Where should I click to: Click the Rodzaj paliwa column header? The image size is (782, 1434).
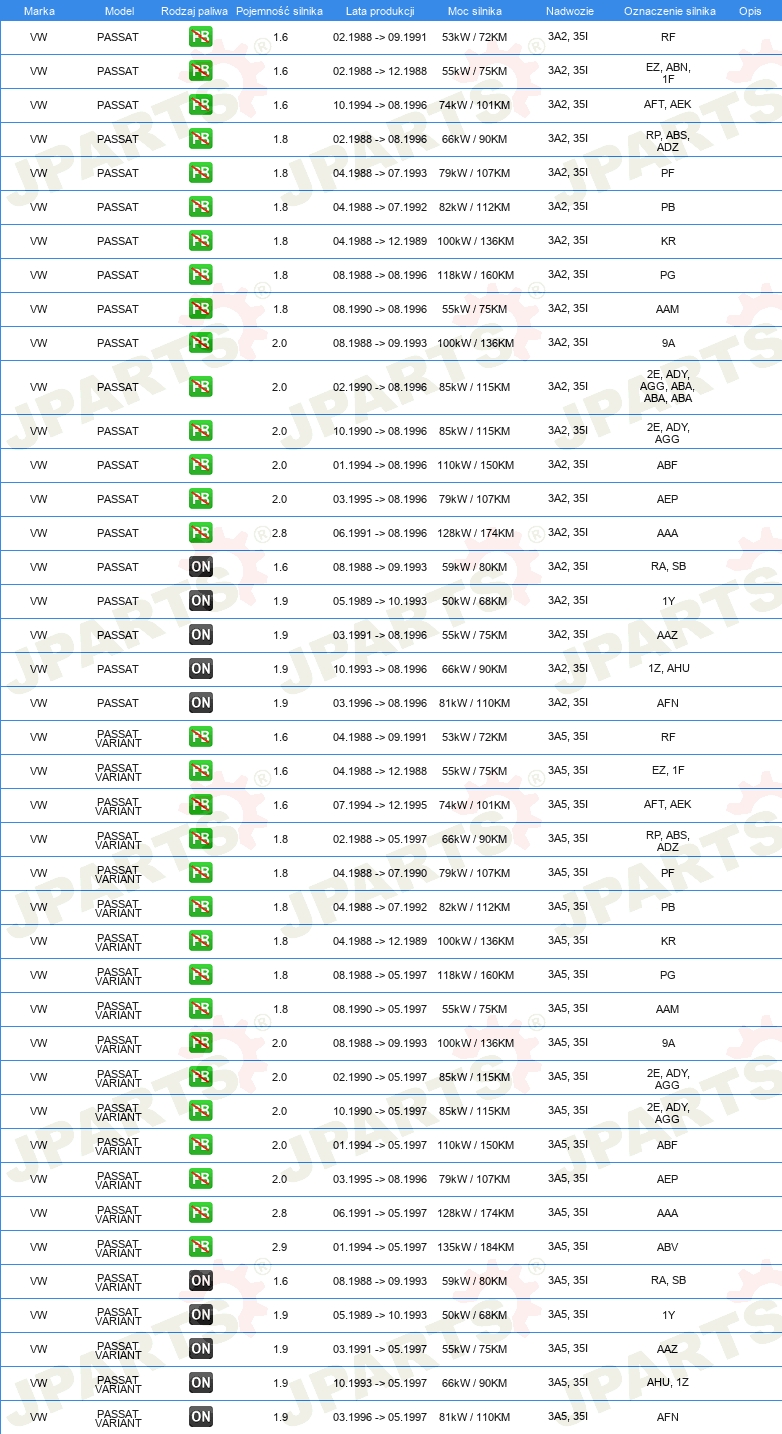click(x=195, y=11)
